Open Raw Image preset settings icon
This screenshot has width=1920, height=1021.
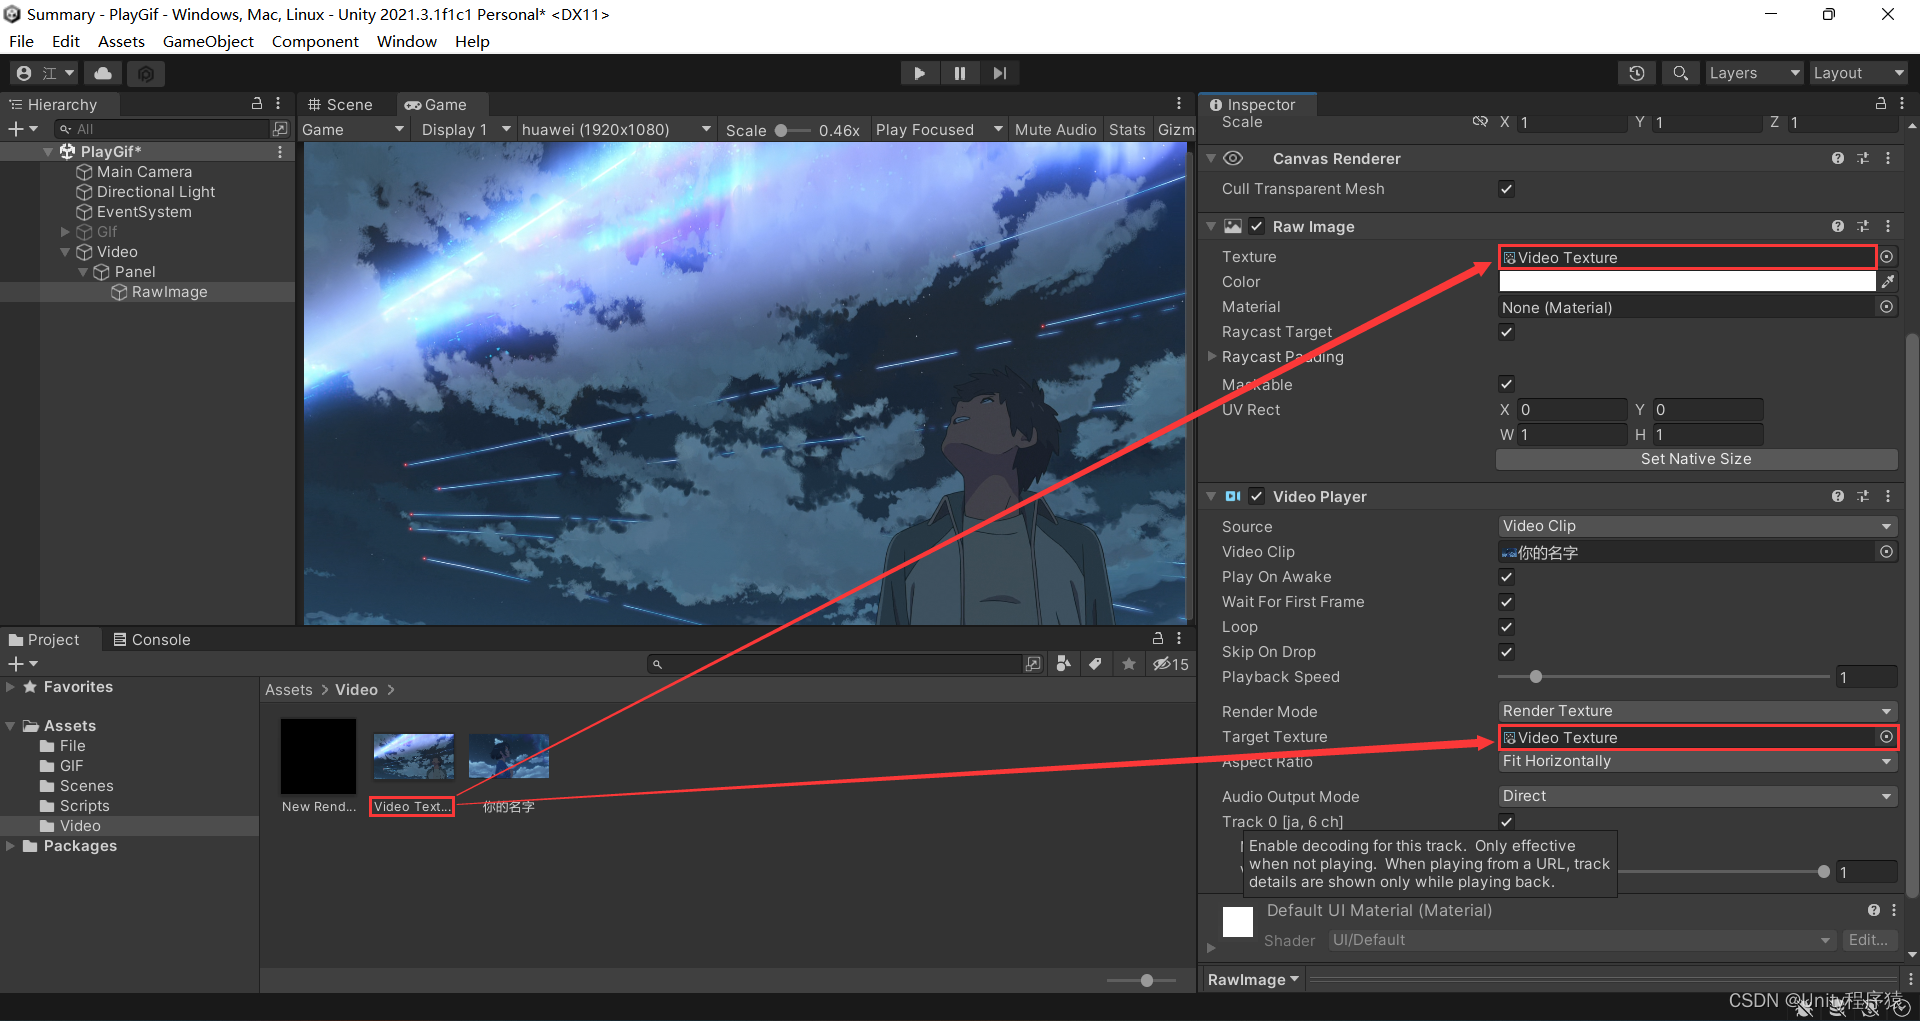click(x=1863, y=227)
